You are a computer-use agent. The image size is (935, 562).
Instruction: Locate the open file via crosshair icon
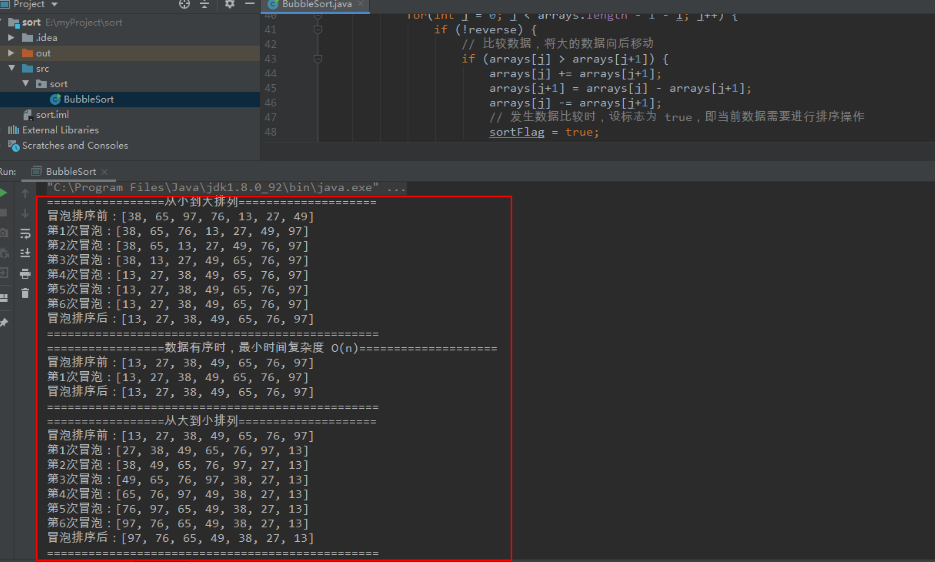(184, 4)
